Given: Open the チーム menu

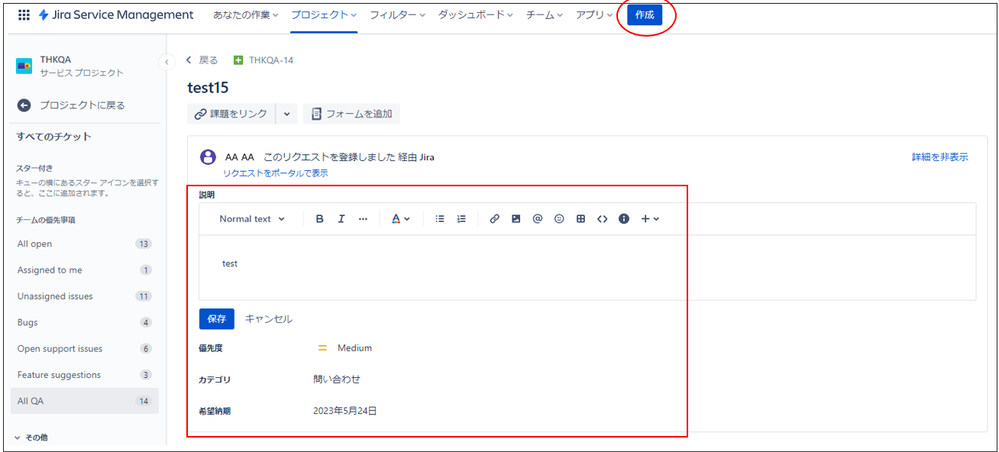Looking at the screenshot, I should 544,15.
